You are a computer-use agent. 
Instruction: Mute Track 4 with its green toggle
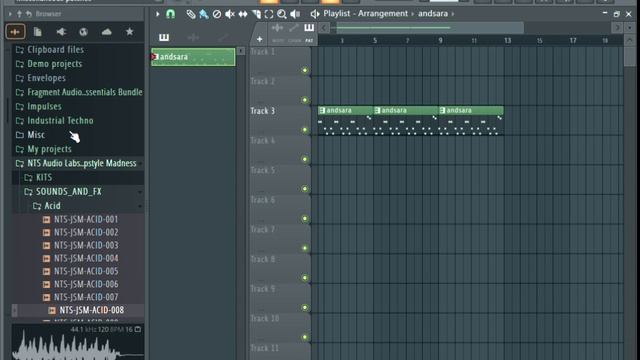[305, 159]
